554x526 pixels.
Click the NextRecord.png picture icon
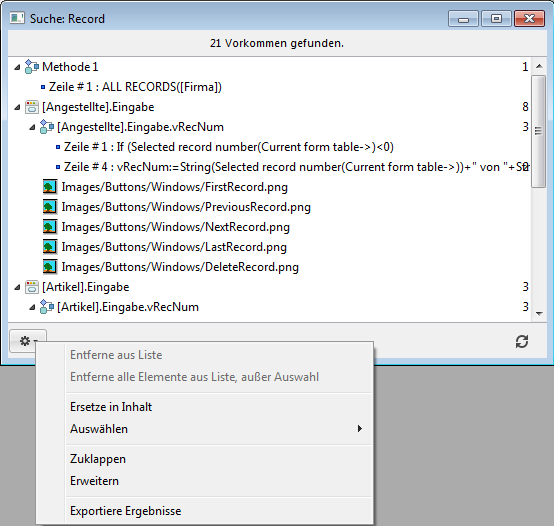click(x=50, y=227)
